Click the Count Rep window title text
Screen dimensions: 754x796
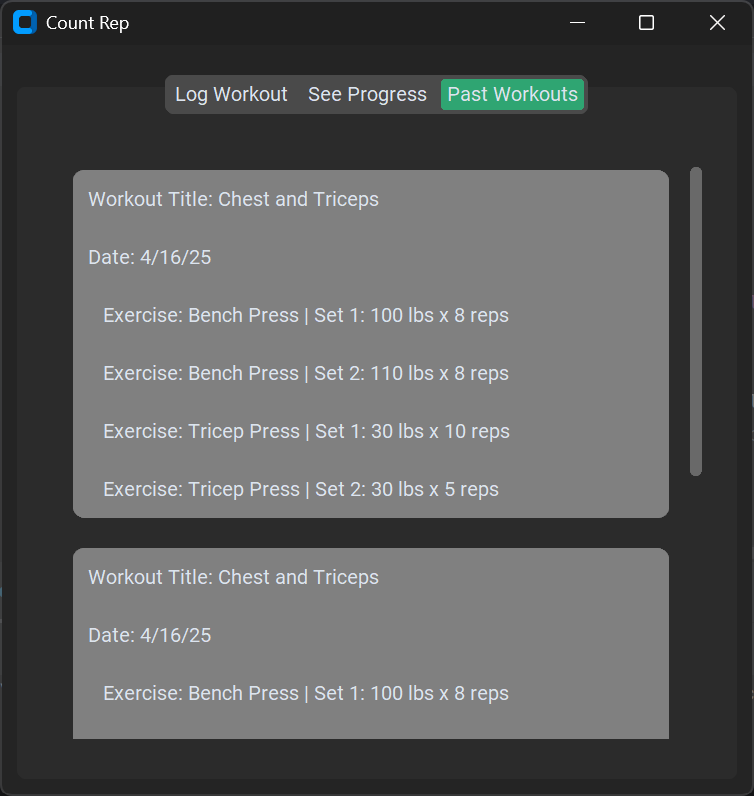[x=87, y=23]
